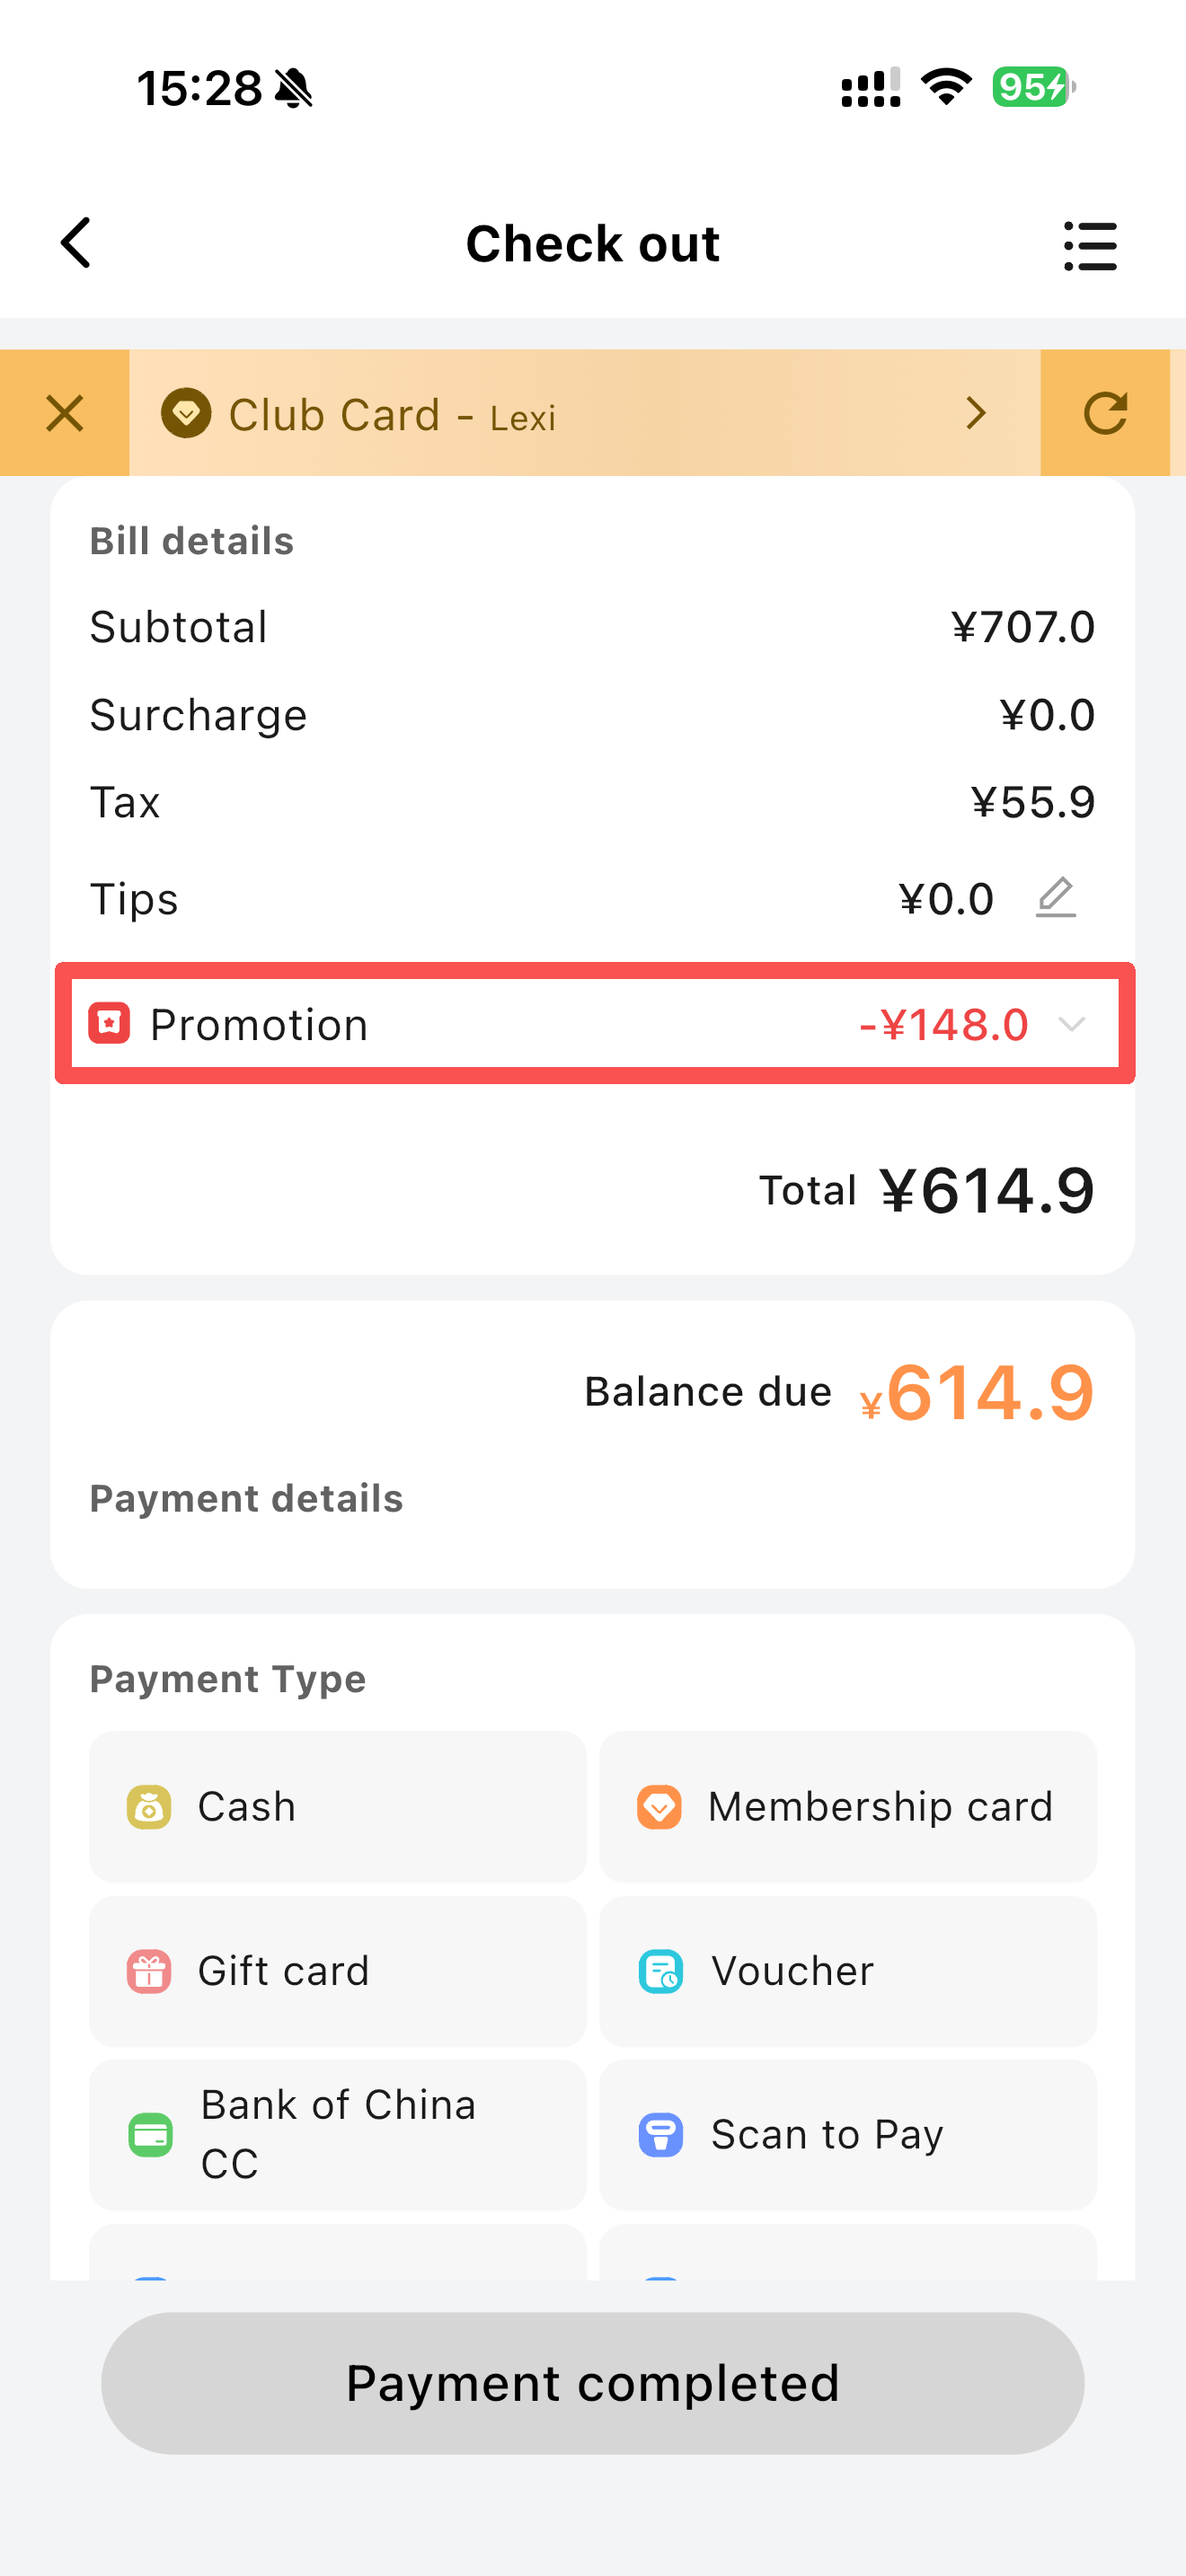Refresh the Club Card member info
The image size is (1186, 2576).
pyautogui.click(x=1105, y=413)
